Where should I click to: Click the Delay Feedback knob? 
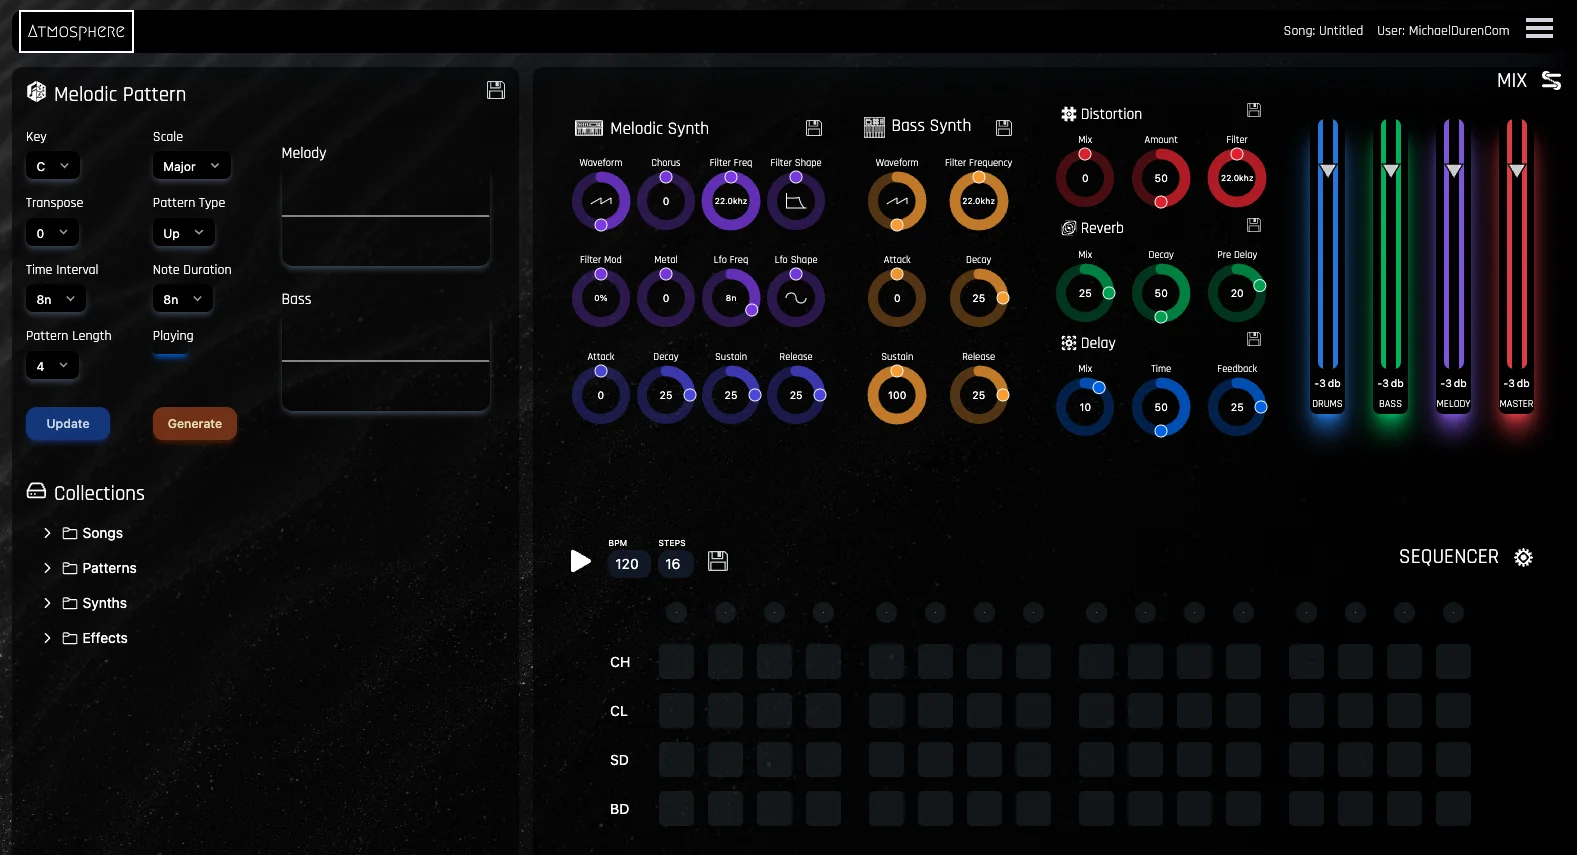coord(1237,407)
